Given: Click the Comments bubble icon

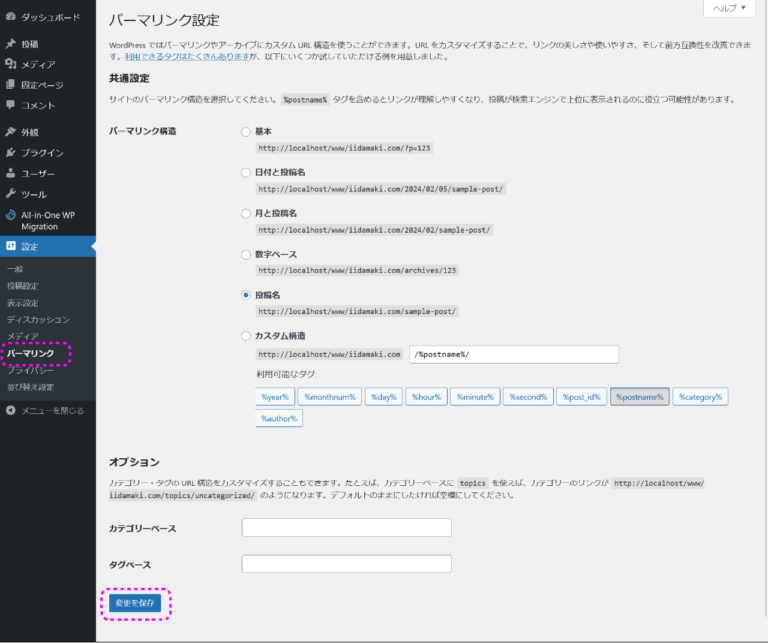Looking at the screenshot, I should tap(10, 105).
